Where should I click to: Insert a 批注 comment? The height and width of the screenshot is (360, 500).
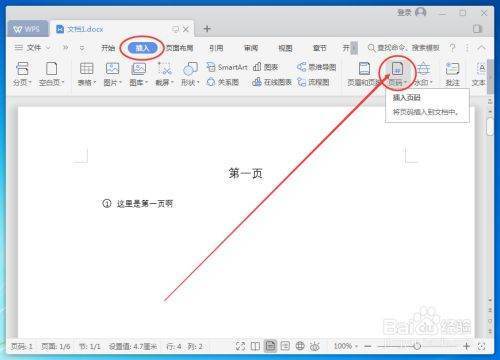[x=453, y=74]
